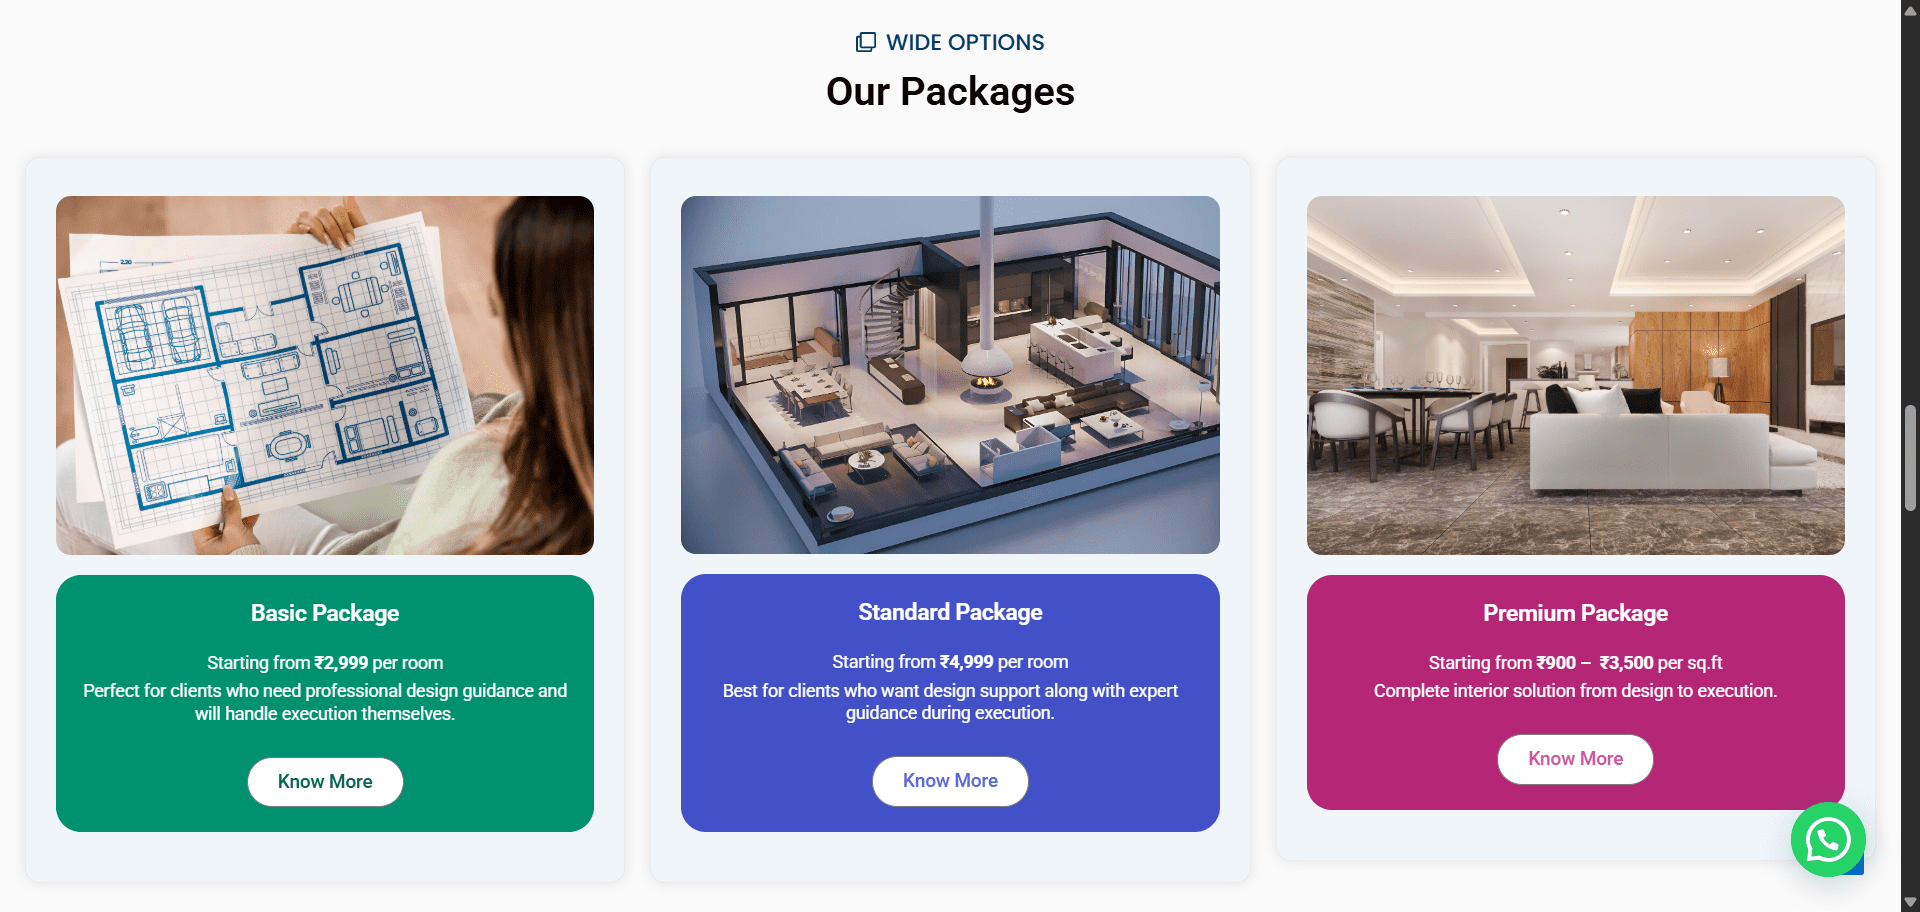Click the Basic Package heading
This screenshot has width=1920, height=912.
click(x=325, y=613)
